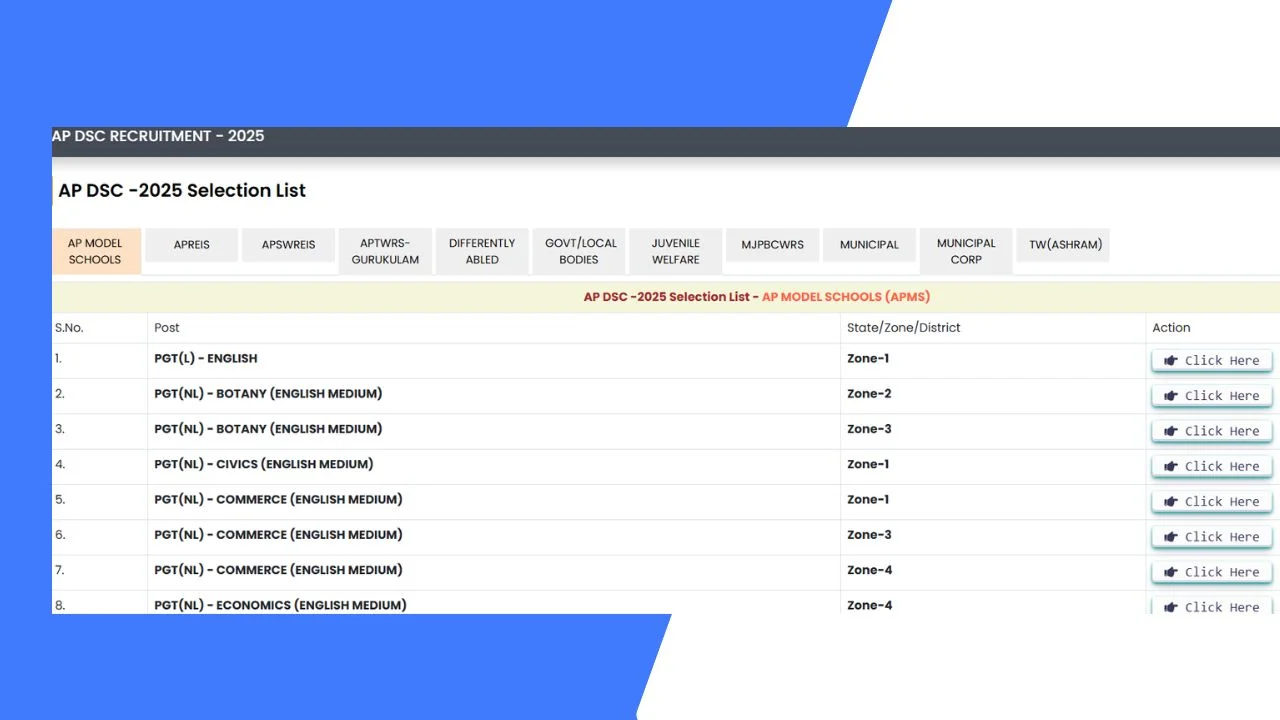Select the MUNICIPAL tab
The width and height of the screenshot is (1280, 720).
869,245
